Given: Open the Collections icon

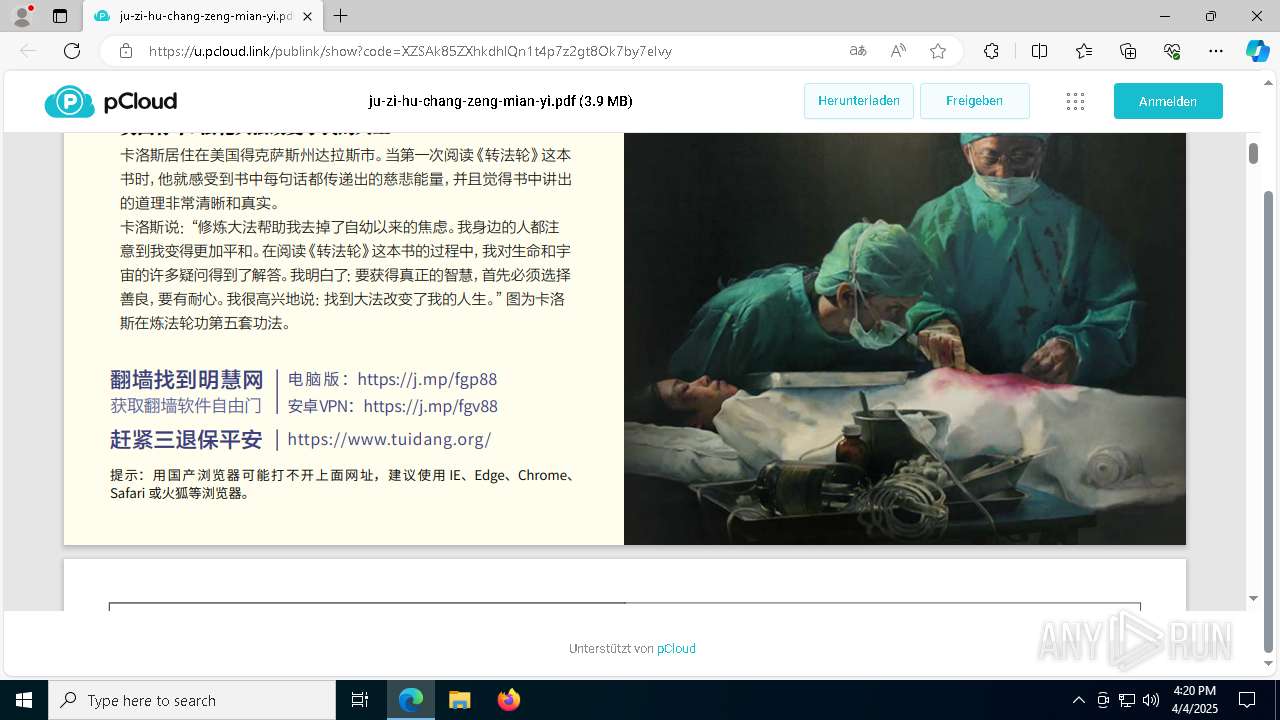Looking at the screenshot, I should click(1128, 51).
